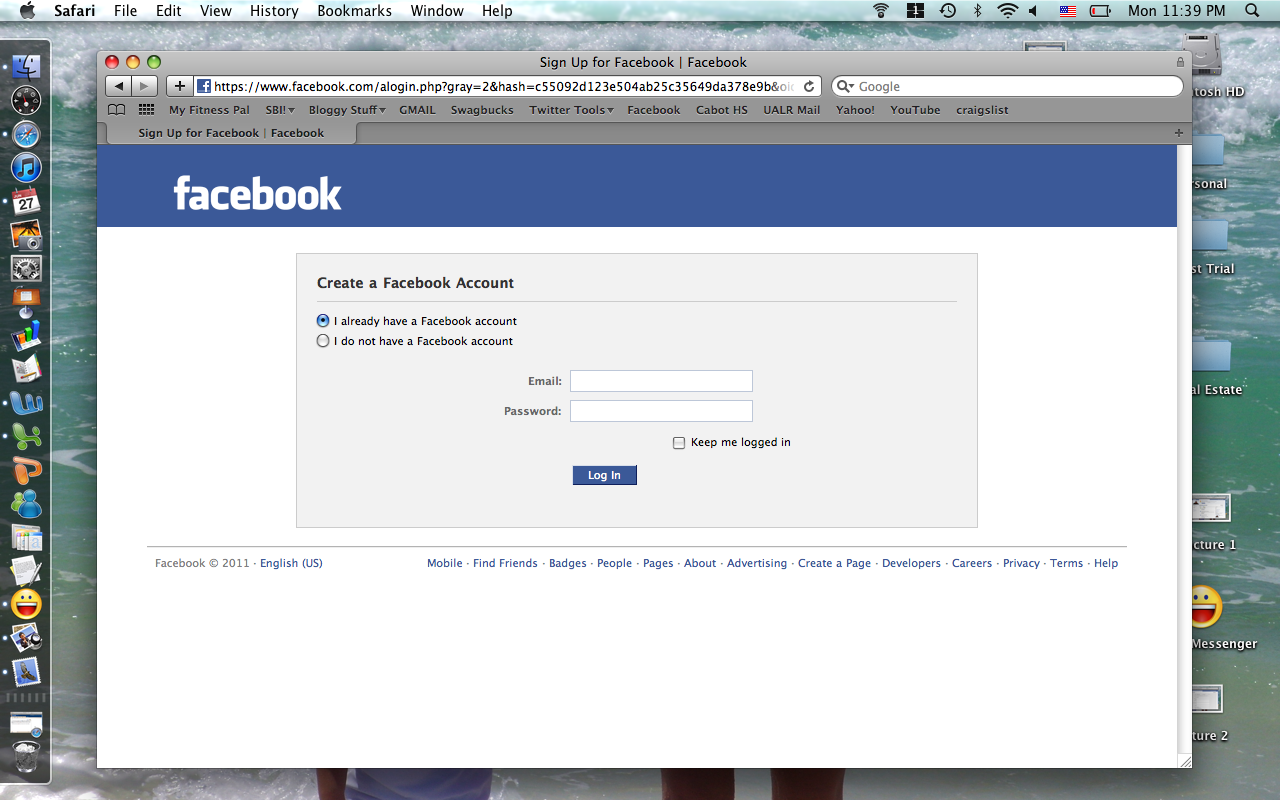Expand the Bloggy Stuff dropdown
1280x800 pixels.
coord(346,110)
